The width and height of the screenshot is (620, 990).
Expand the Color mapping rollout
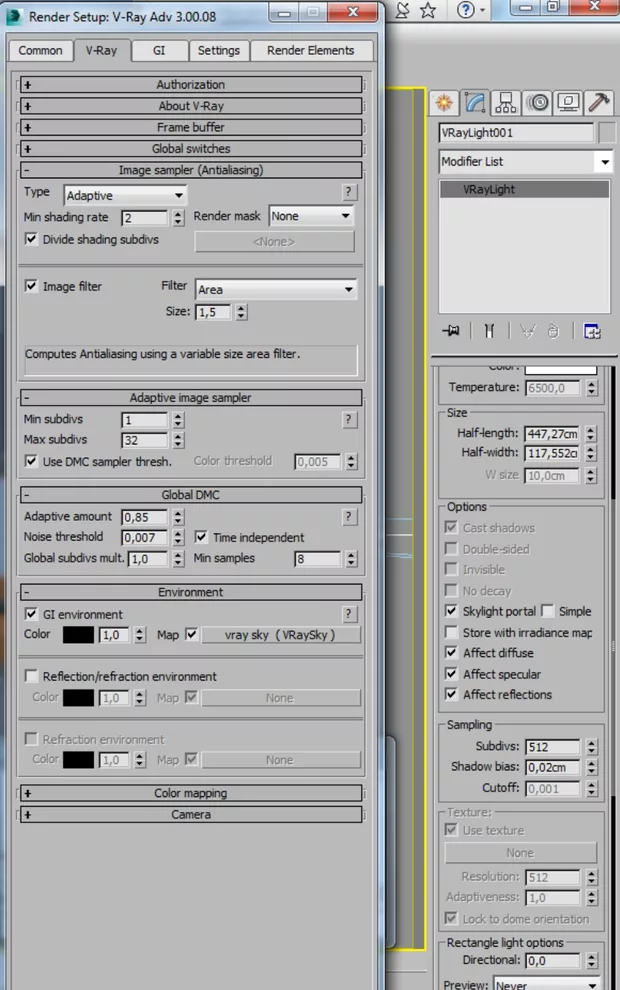191,793
